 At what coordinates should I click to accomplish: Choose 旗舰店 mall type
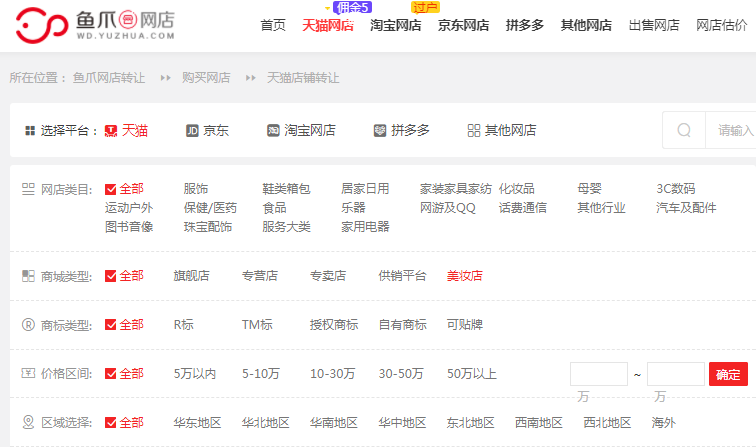pos(191,276)
